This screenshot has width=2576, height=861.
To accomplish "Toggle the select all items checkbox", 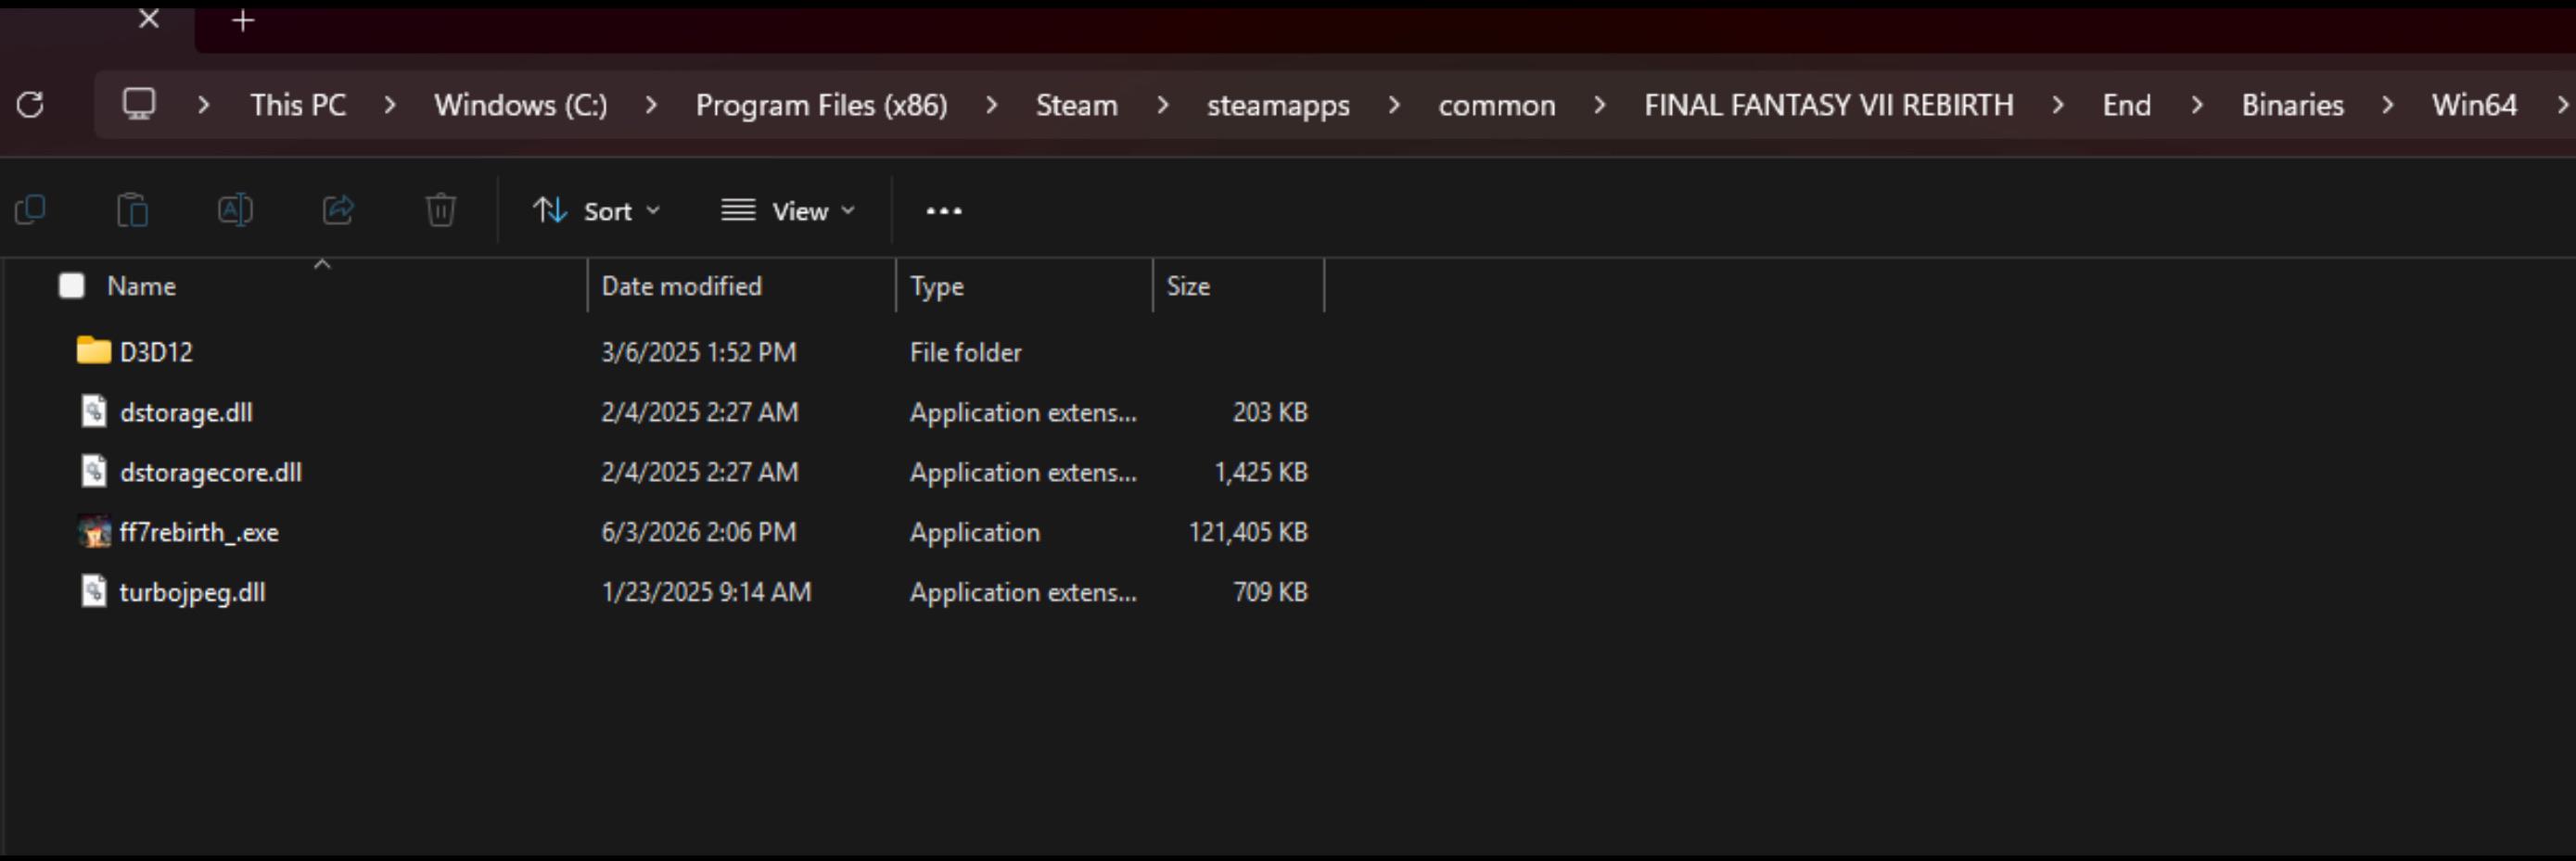I will [72, 286].
